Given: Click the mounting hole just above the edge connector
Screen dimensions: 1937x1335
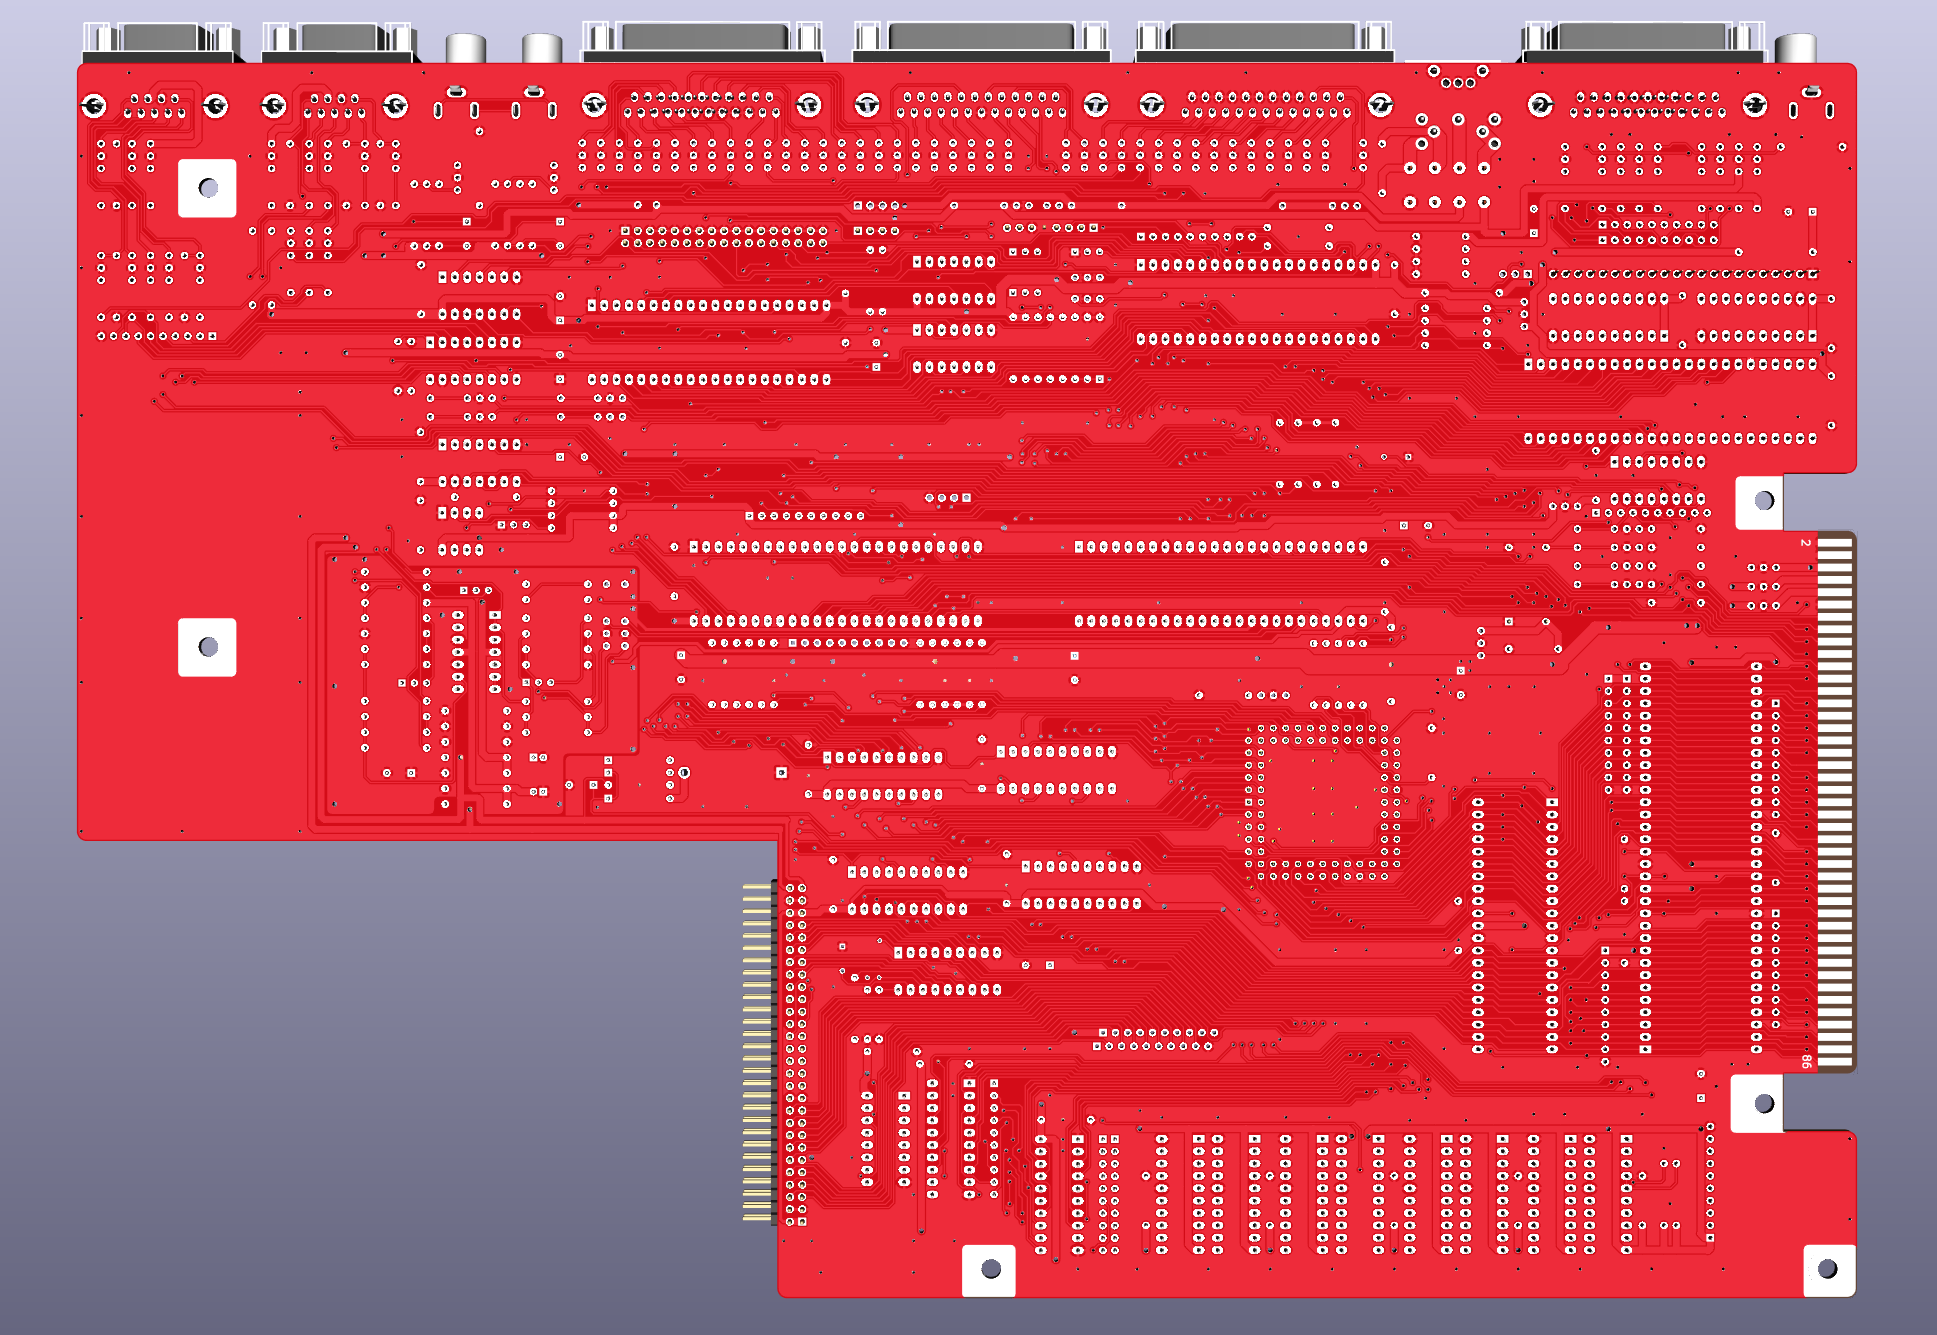Looking at the screenshot, I should pos(1764,500).
